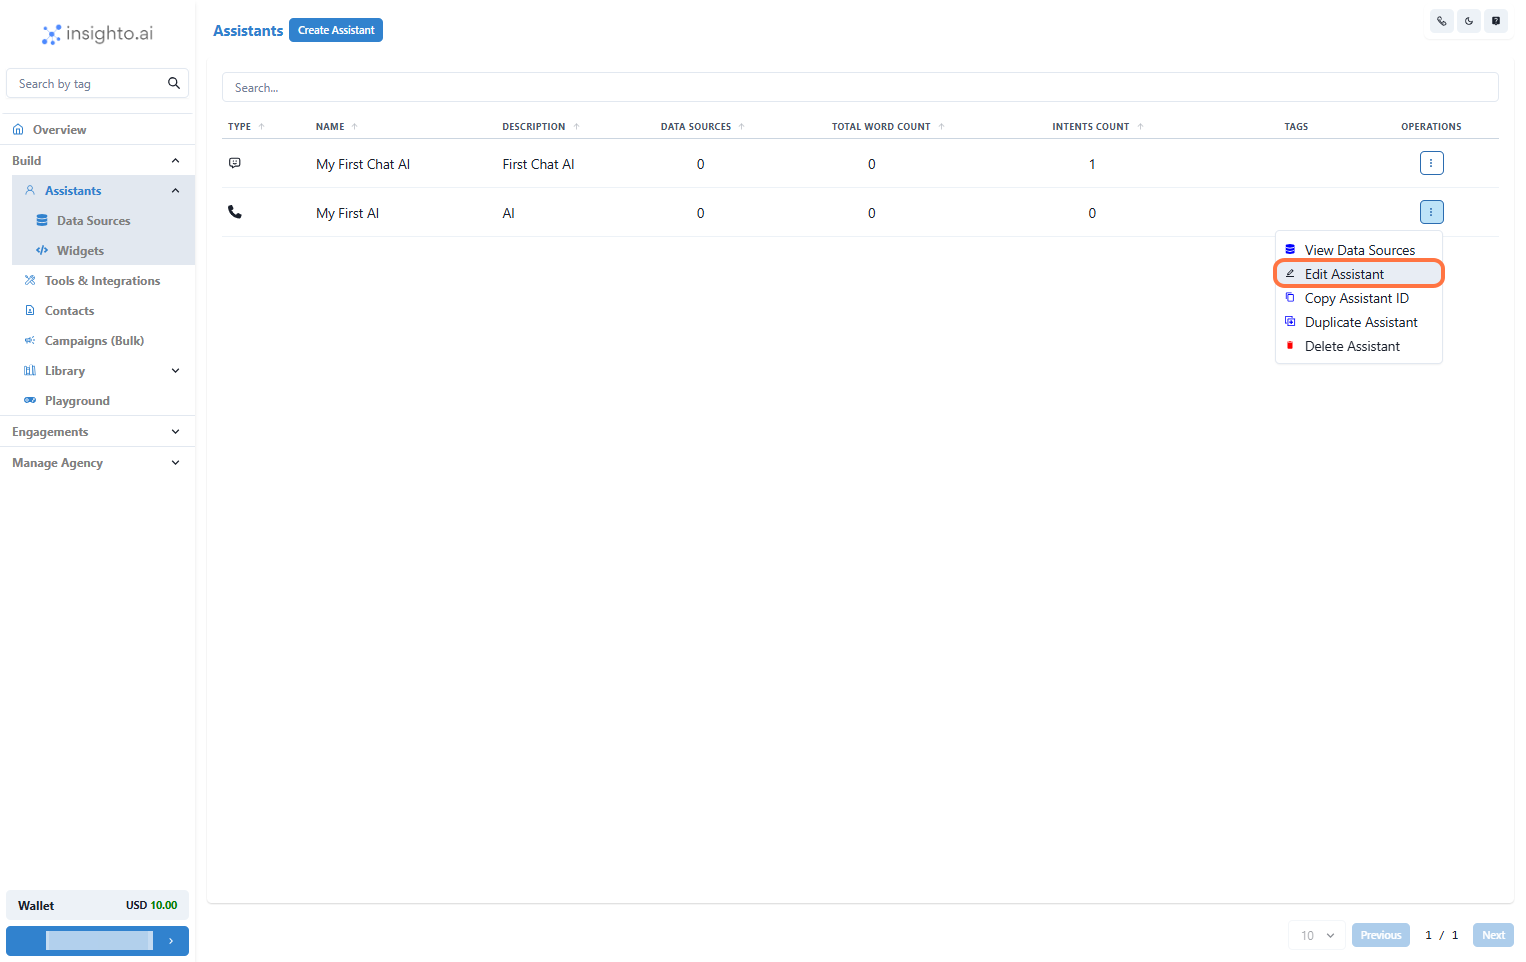1526x962 pixels.
Task: Expand the Library submenu chevron
Action: click(x=176, y=370)
